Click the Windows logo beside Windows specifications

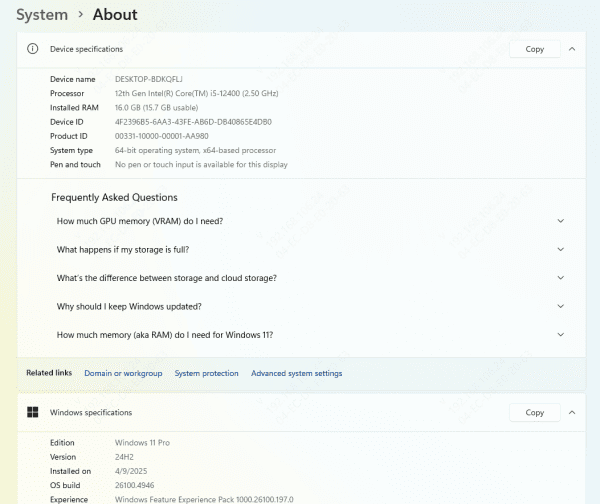coord(32,412)
